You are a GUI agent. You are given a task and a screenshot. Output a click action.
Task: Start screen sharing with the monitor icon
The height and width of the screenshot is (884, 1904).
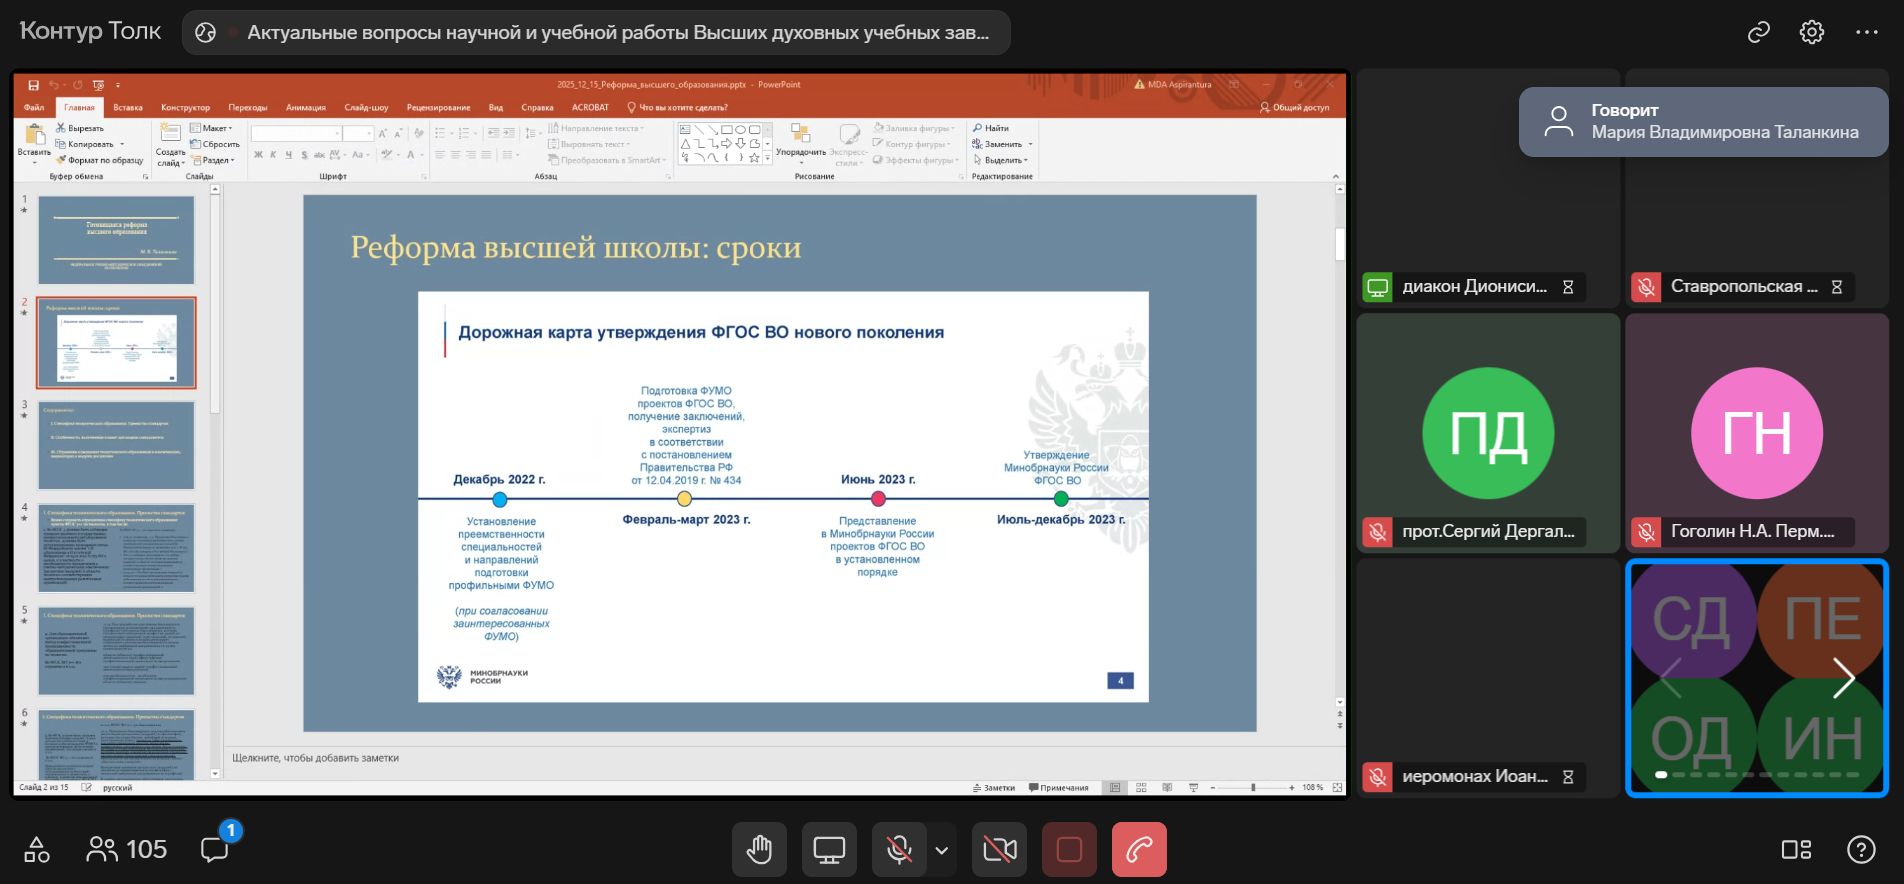(829, 850)
